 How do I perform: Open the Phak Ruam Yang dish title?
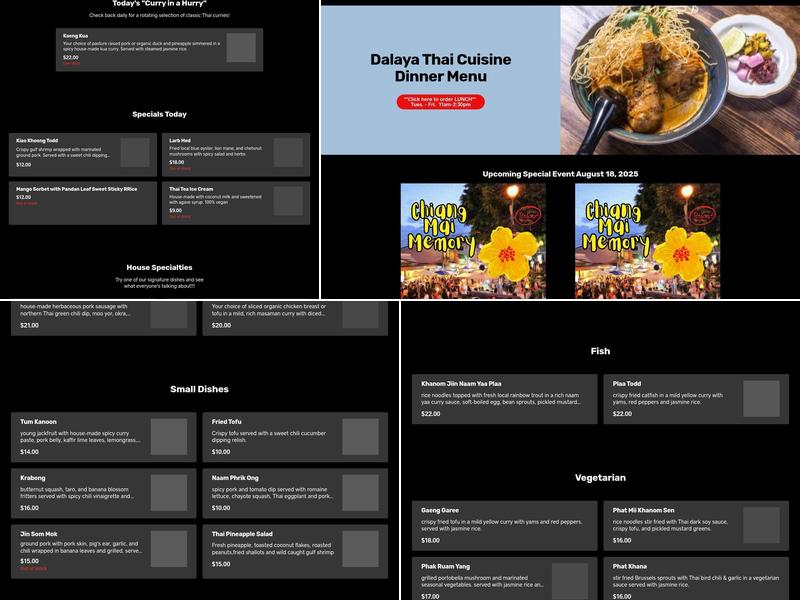(x=445, y=566)
